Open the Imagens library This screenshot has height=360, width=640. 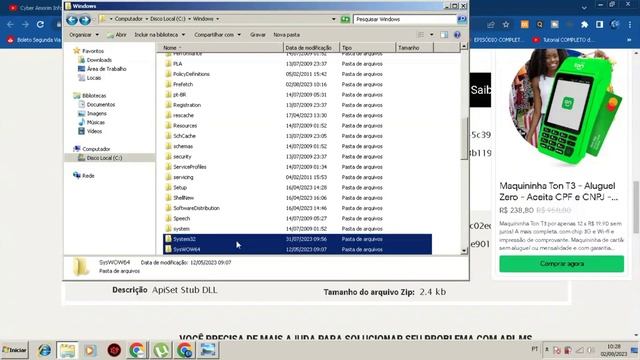pyautogui.click(x=96, y=113)
